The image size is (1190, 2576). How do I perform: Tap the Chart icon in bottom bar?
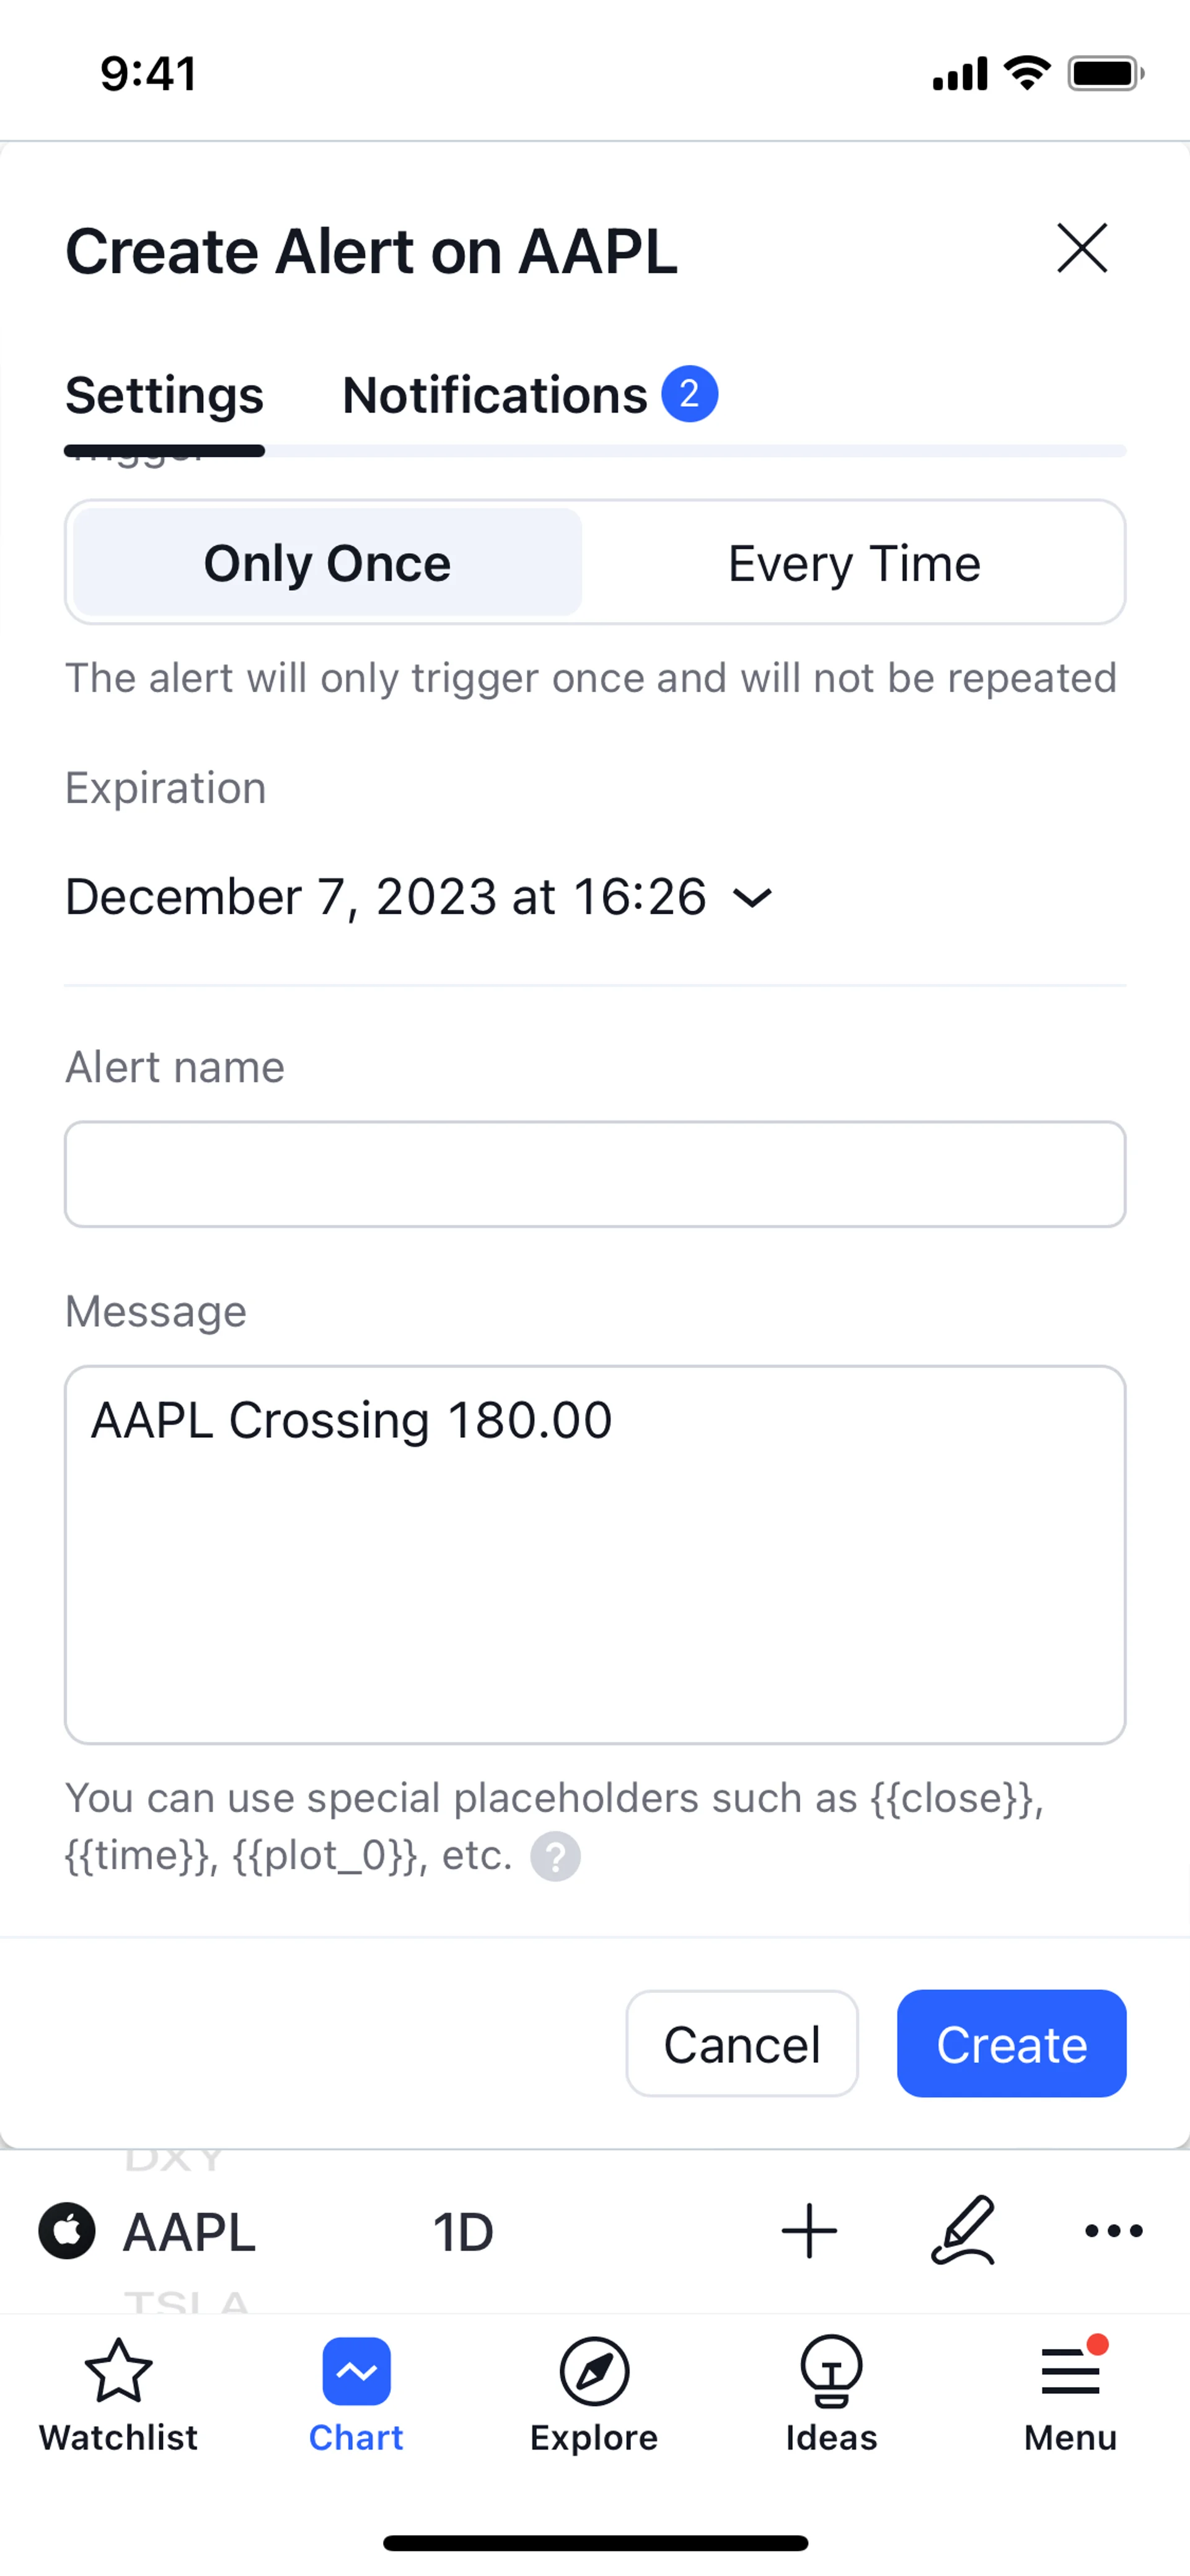pos(356,2370)
